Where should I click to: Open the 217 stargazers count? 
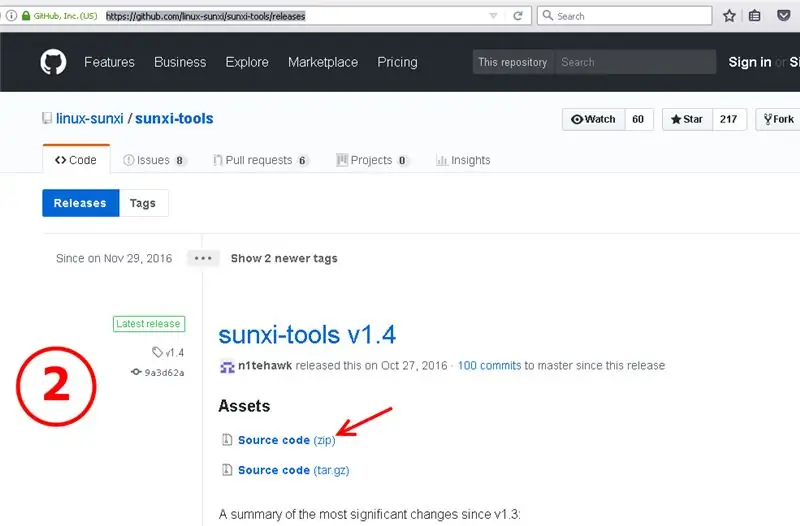[x=729, y=119]
